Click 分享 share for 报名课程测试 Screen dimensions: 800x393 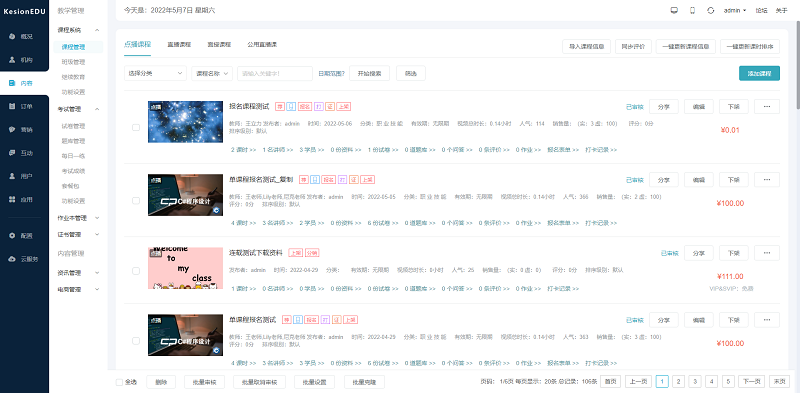[663, 107]
